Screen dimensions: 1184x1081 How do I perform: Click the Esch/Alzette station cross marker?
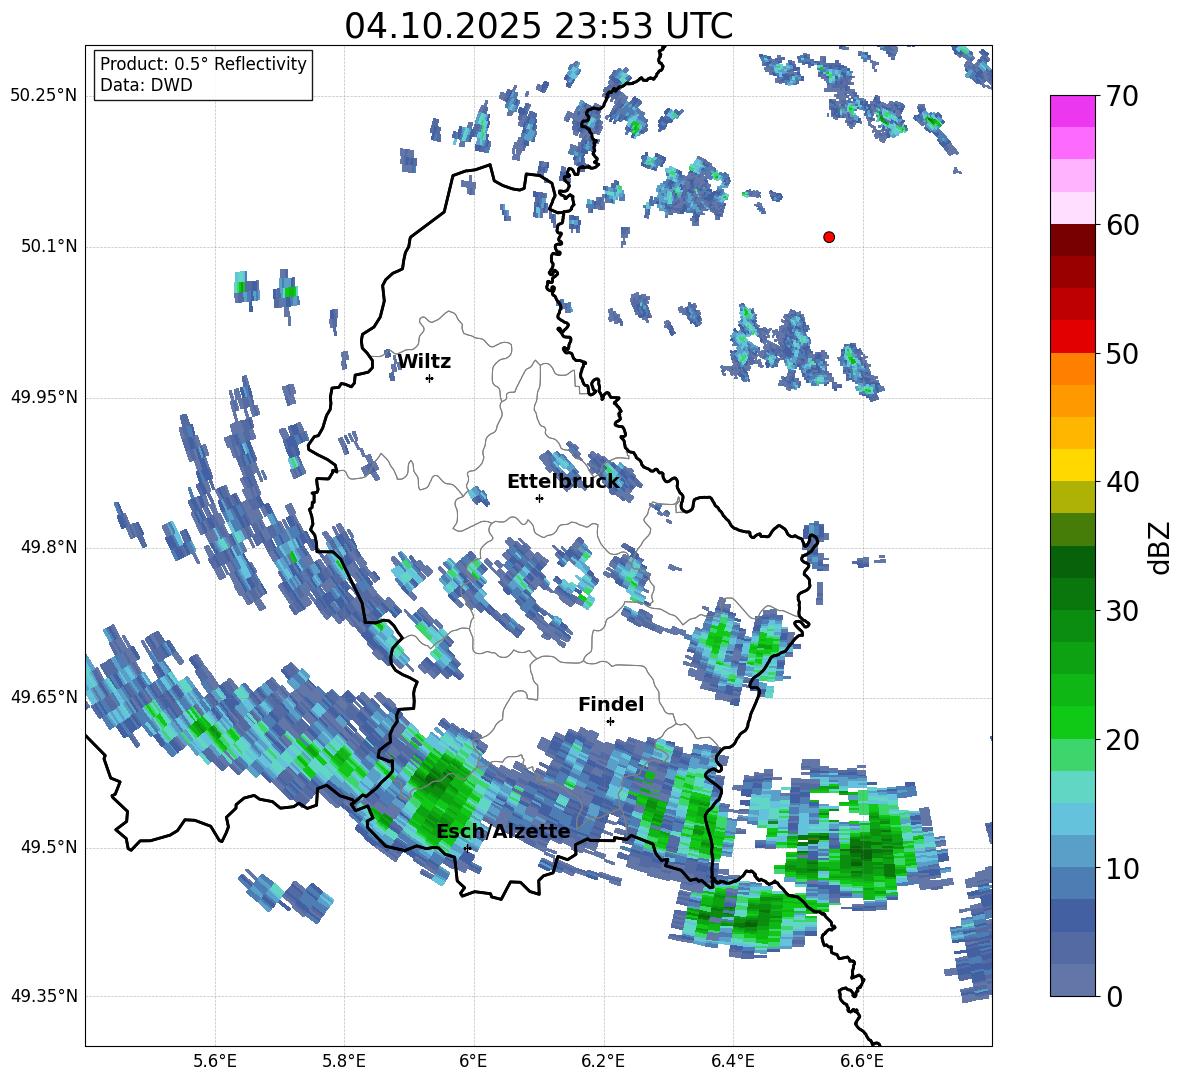[x=467, y=848]
